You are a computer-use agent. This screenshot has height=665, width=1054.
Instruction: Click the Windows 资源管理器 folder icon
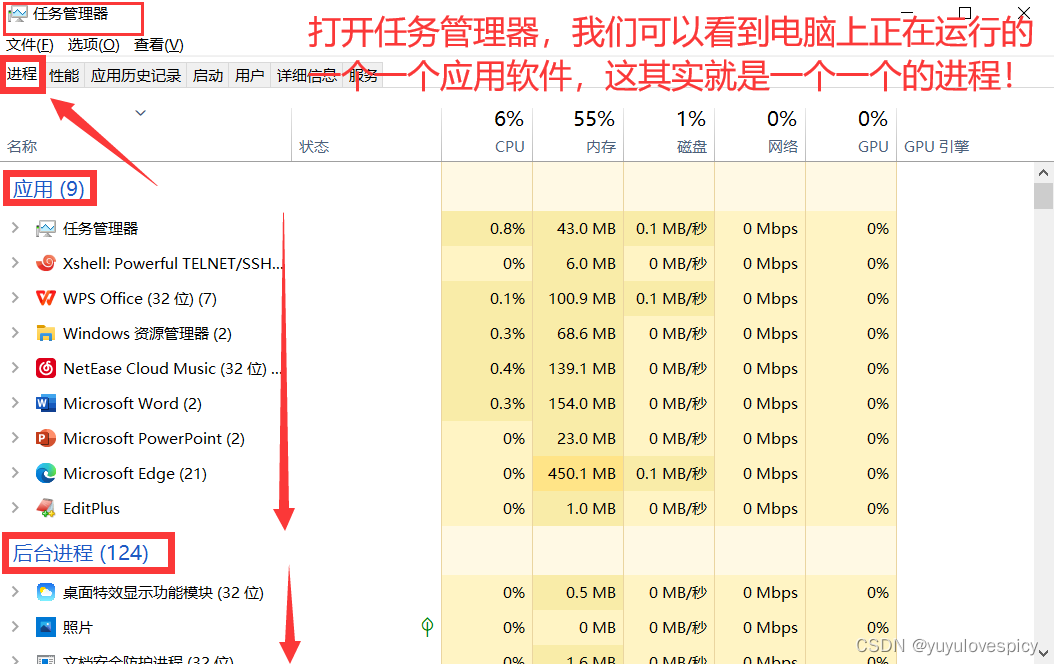coord(46,334)
